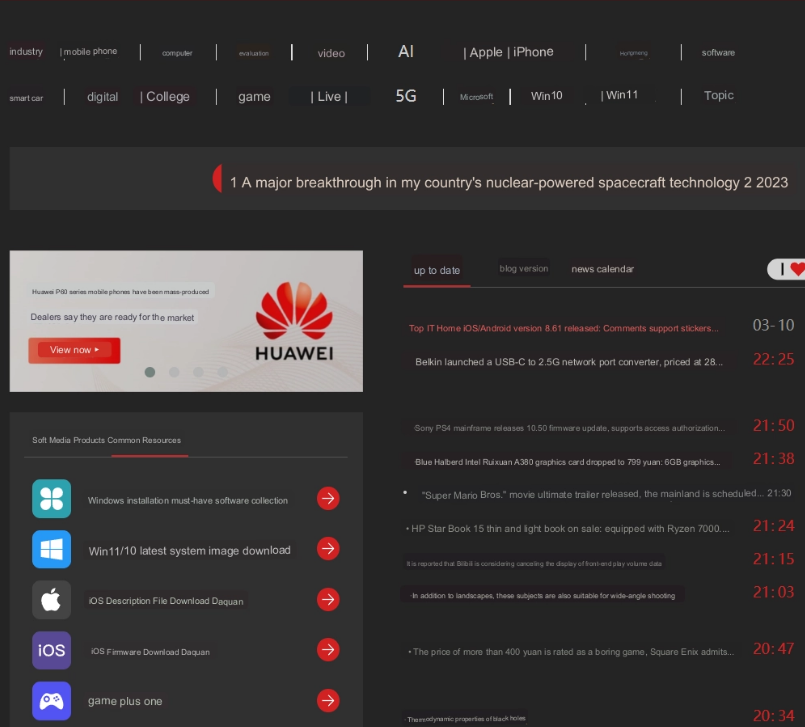
Task: Open the video navigation category
Action: coord(331,53)
